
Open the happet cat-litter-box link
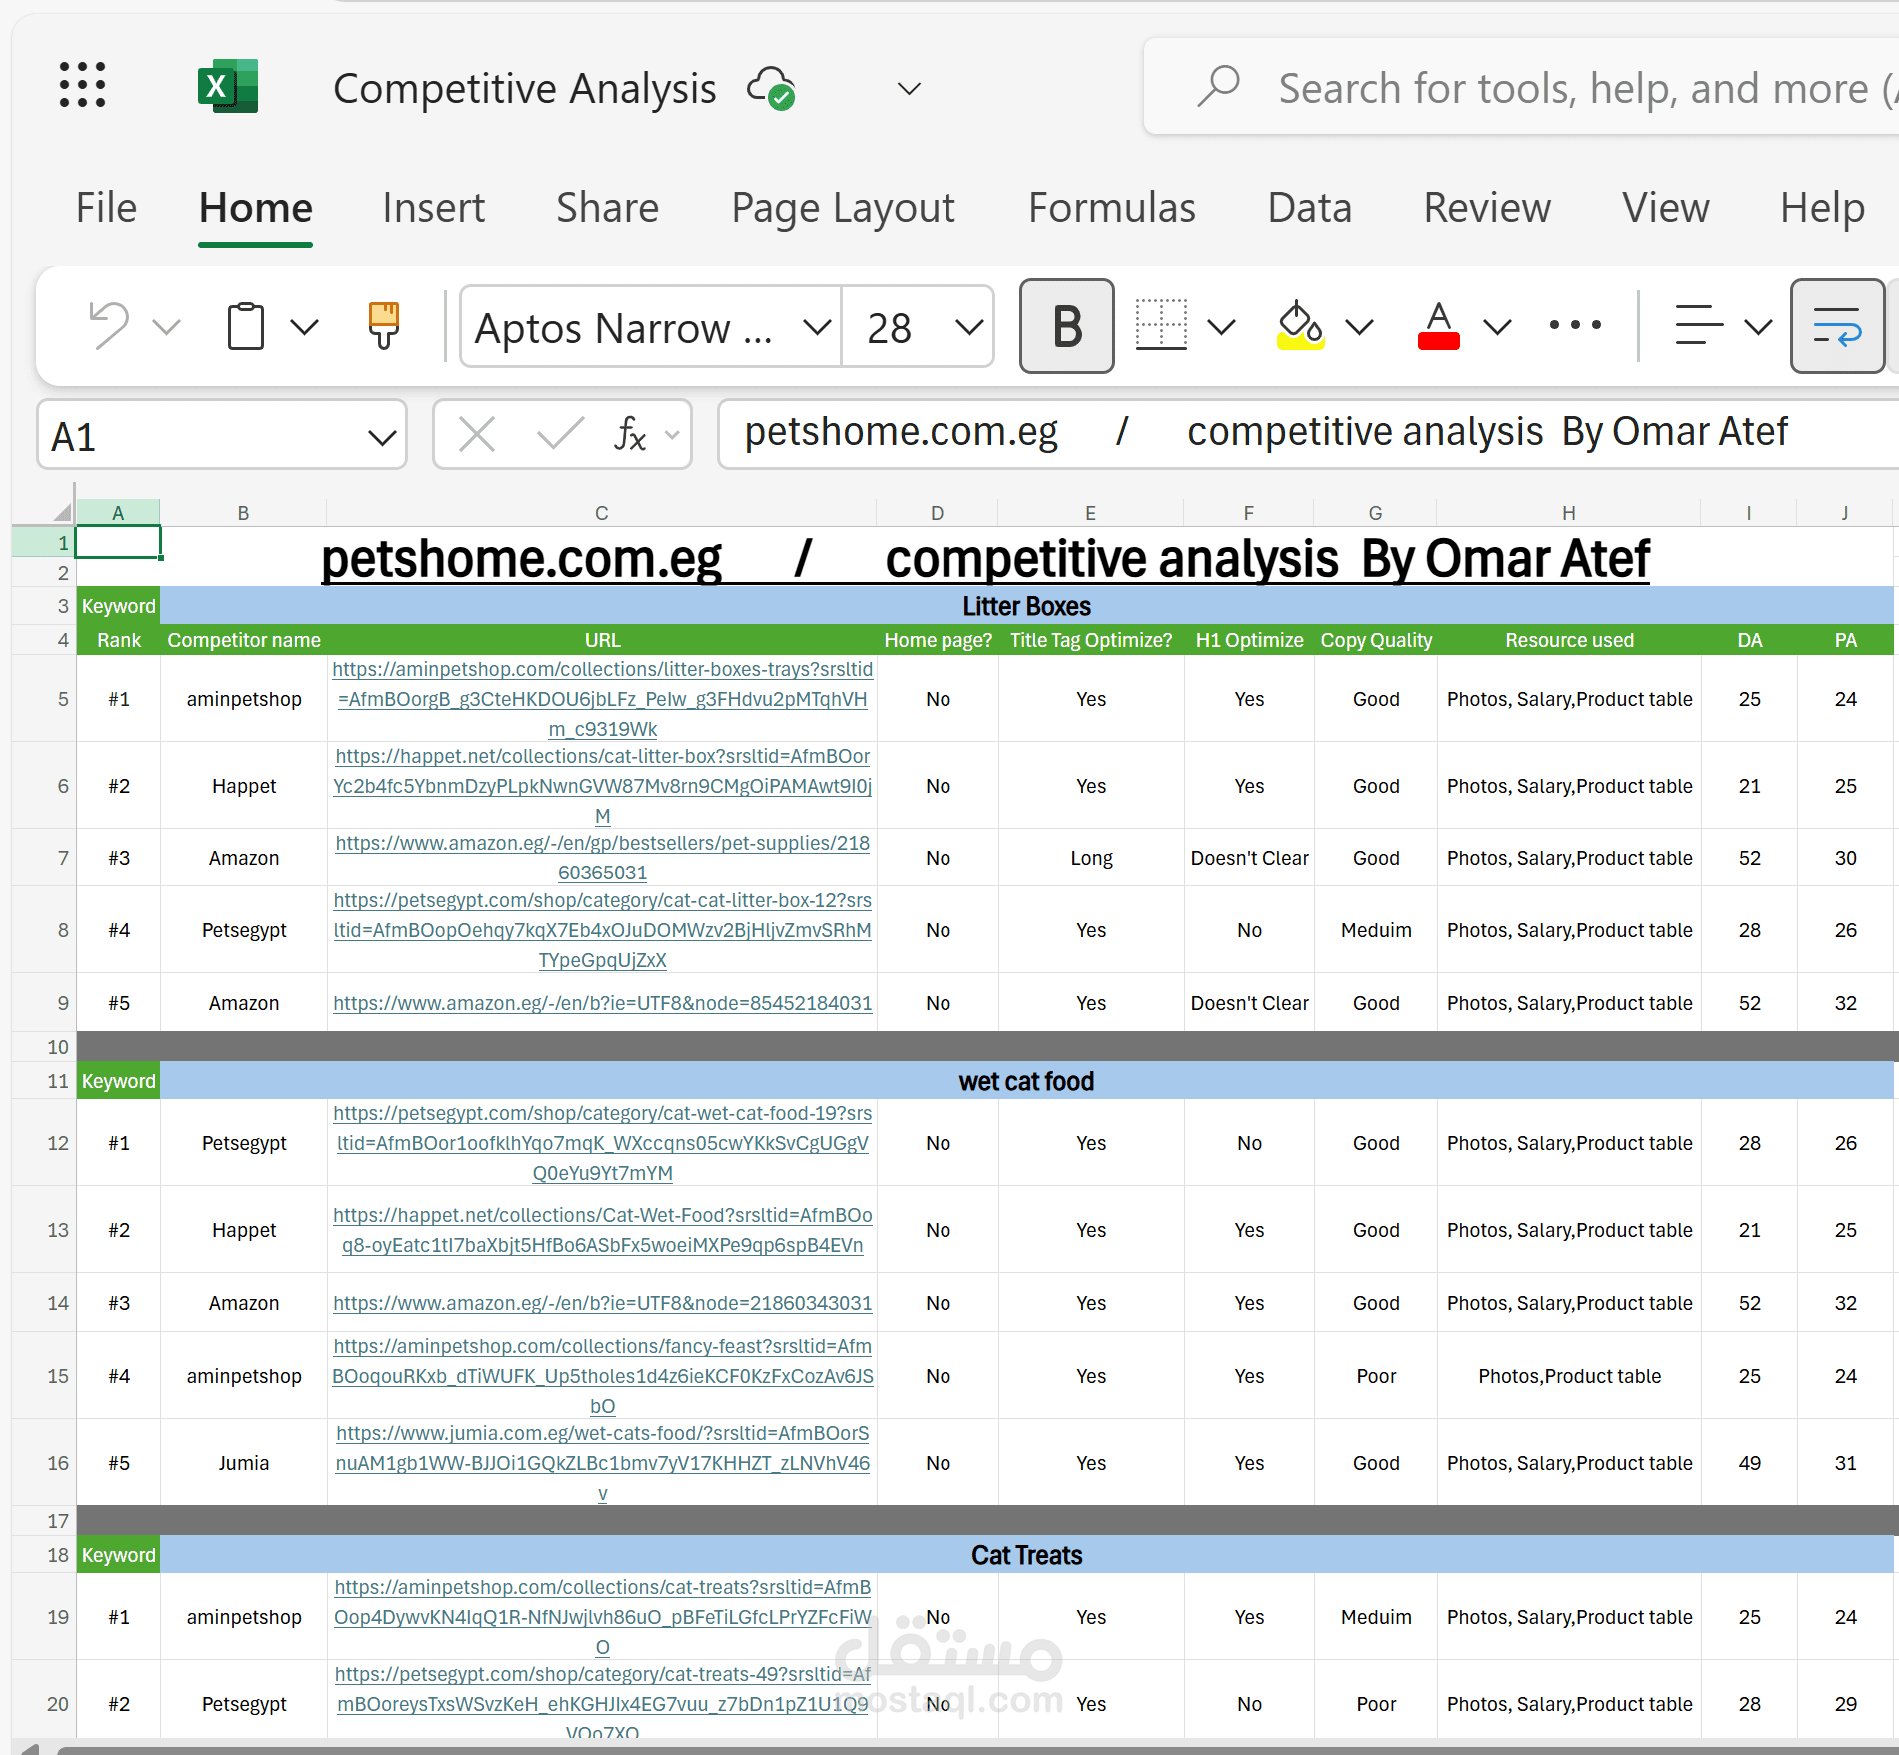click(602, 786)
